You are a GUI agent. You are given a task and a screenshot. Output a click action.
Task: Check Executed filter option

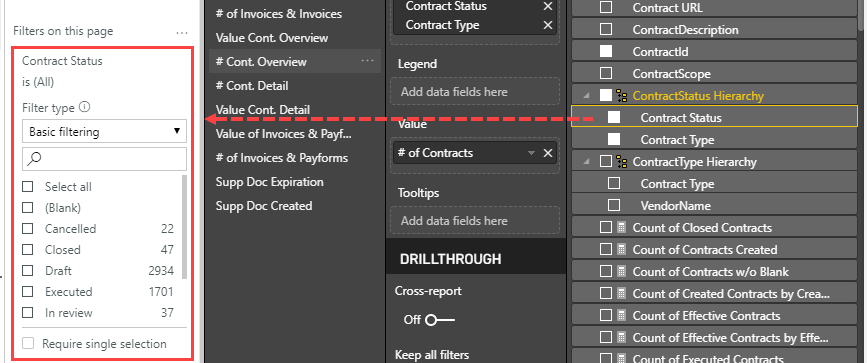(28, 292)
